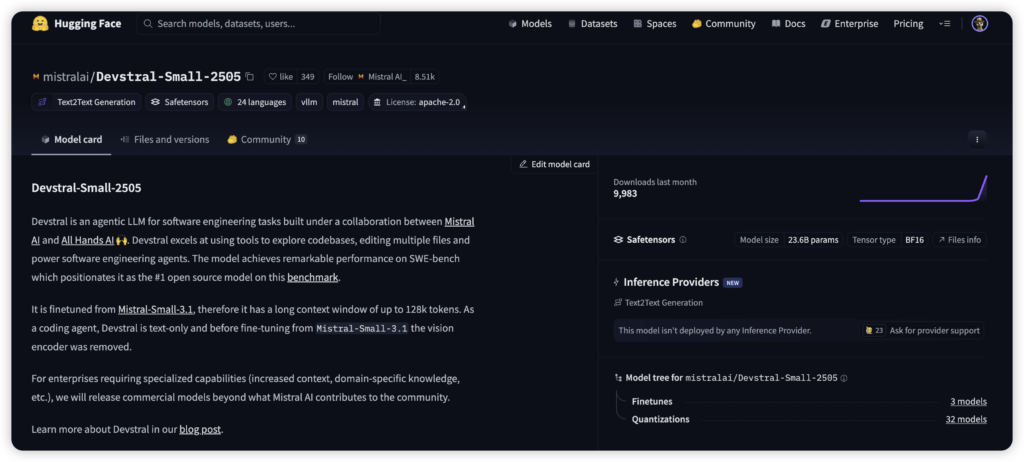Expand the navigation more-options menu

(944, 24)
